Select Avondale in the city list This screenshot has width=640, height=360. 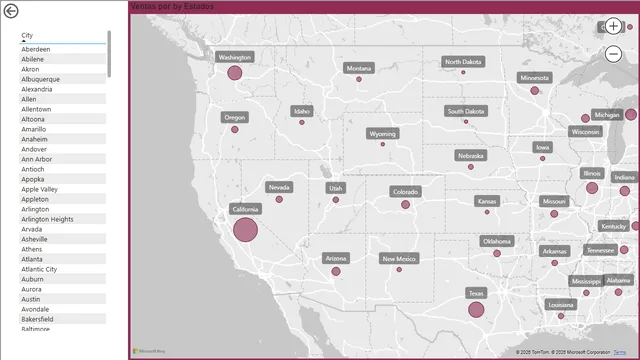(63, 309)
